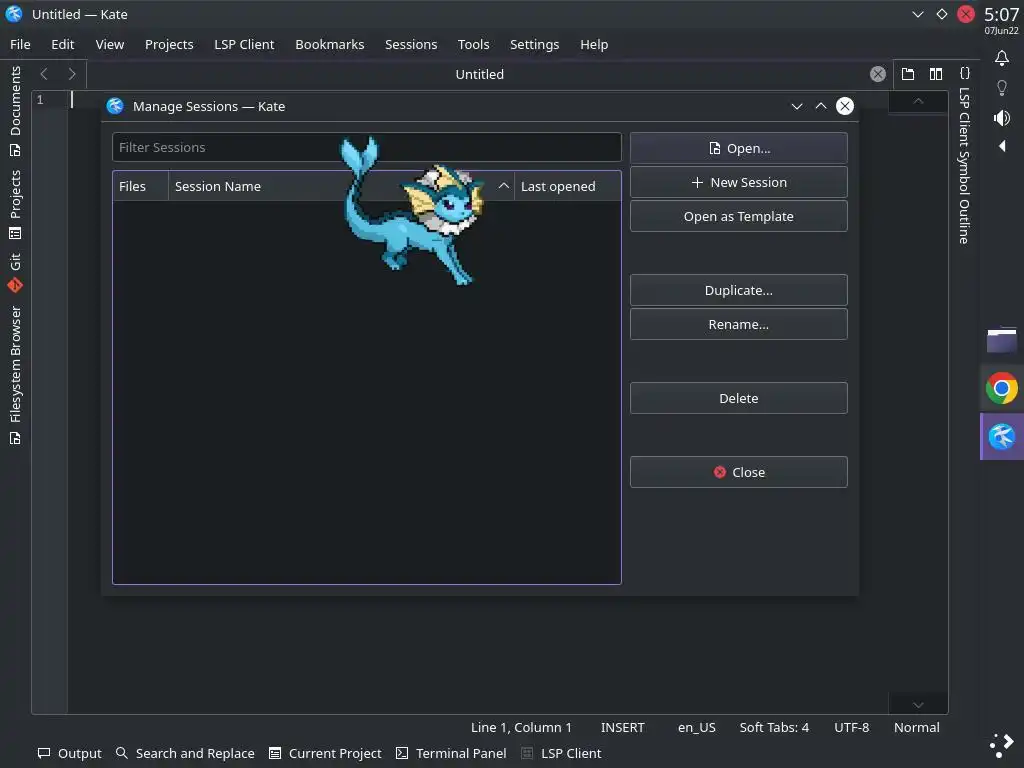Open the Tools menu
The image size is (1024, 768).
(x=473, y=44)
